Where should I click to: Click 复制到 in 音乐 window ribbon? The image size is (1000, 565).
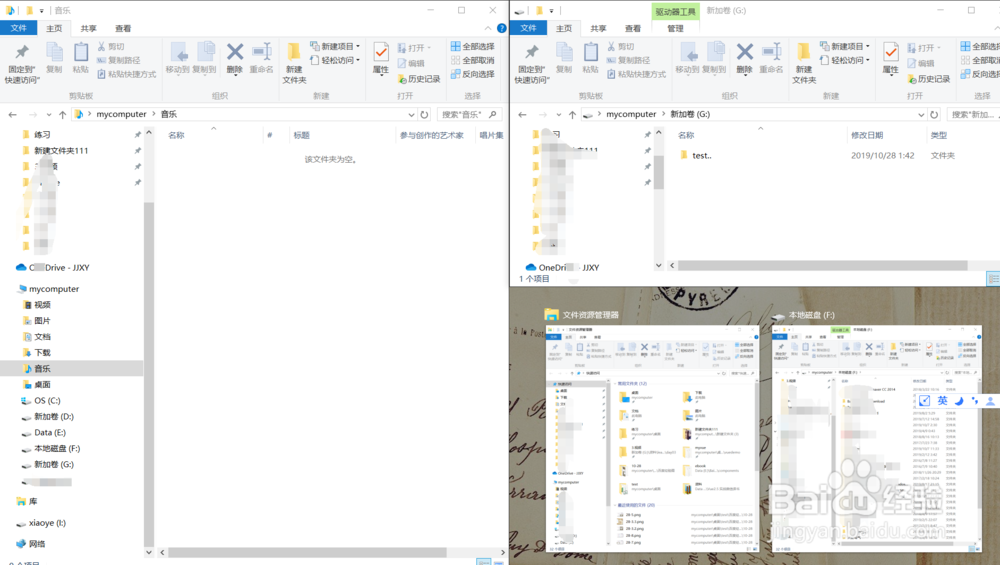coord(205,58)
